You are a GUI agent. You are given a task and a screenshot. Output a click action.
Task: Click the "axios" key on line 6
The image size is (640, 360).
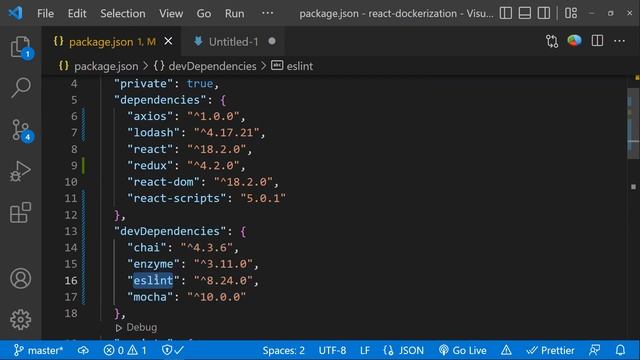coord(150,116)
